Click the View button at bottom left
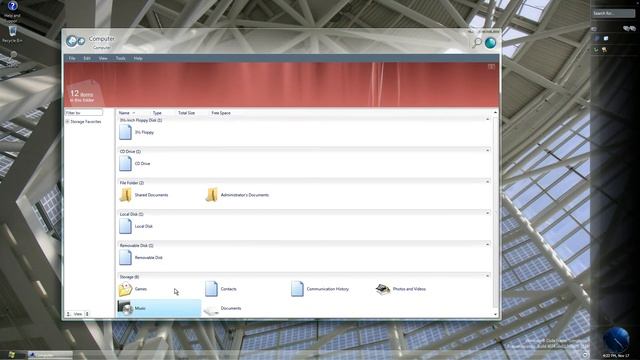This screenshot has height=360, width=640. click(78, 314)
